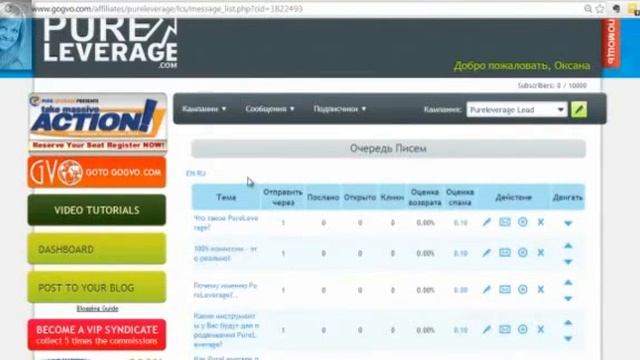Click POST TO YOUR BLOG button
Image resolution: width=640 pixels, height=360 pixels.
tap(97, 287)
